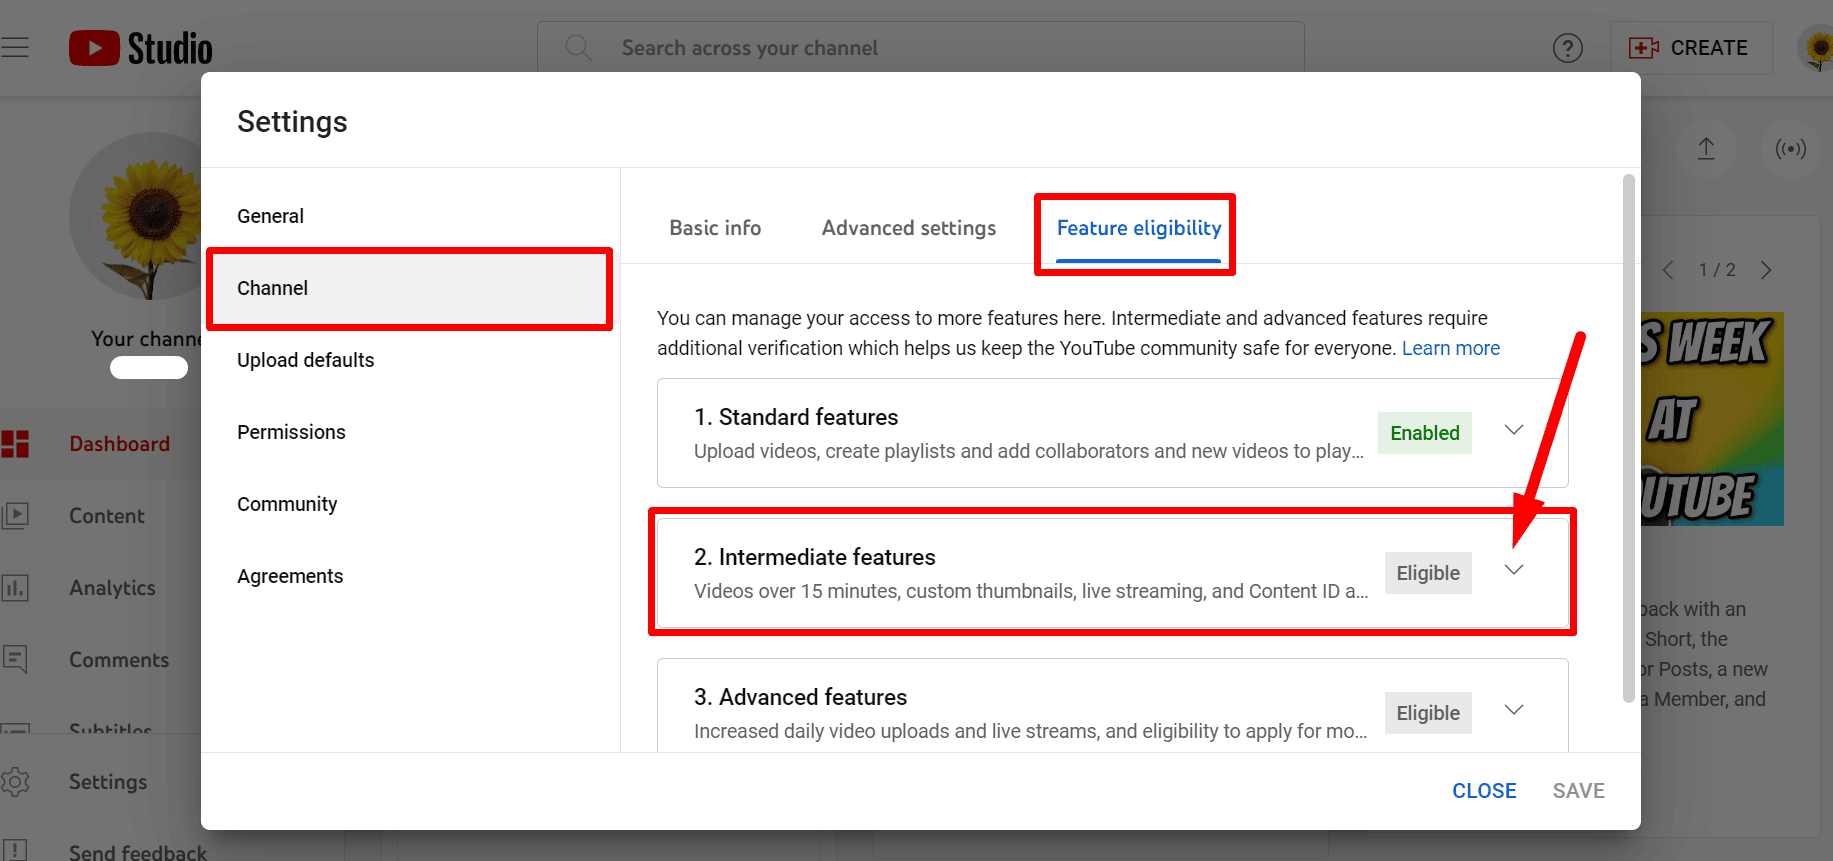Click in the Search across your channel field
Viewport: 1833px width, 861px height.
920,47
